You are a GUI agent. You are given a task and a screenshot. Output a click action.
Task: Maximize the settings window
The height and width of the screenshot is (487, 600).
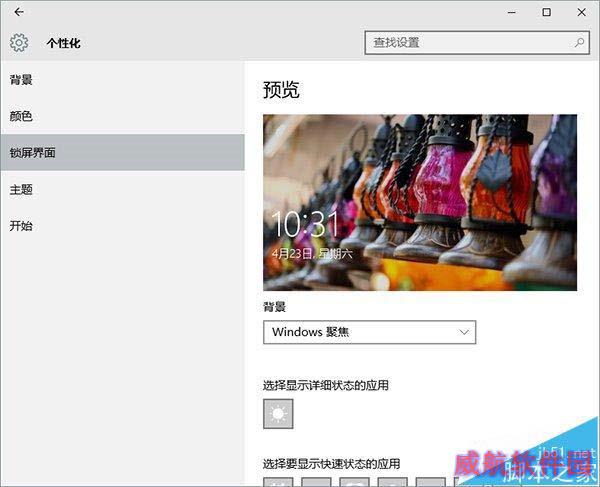(x=546, y=12)
